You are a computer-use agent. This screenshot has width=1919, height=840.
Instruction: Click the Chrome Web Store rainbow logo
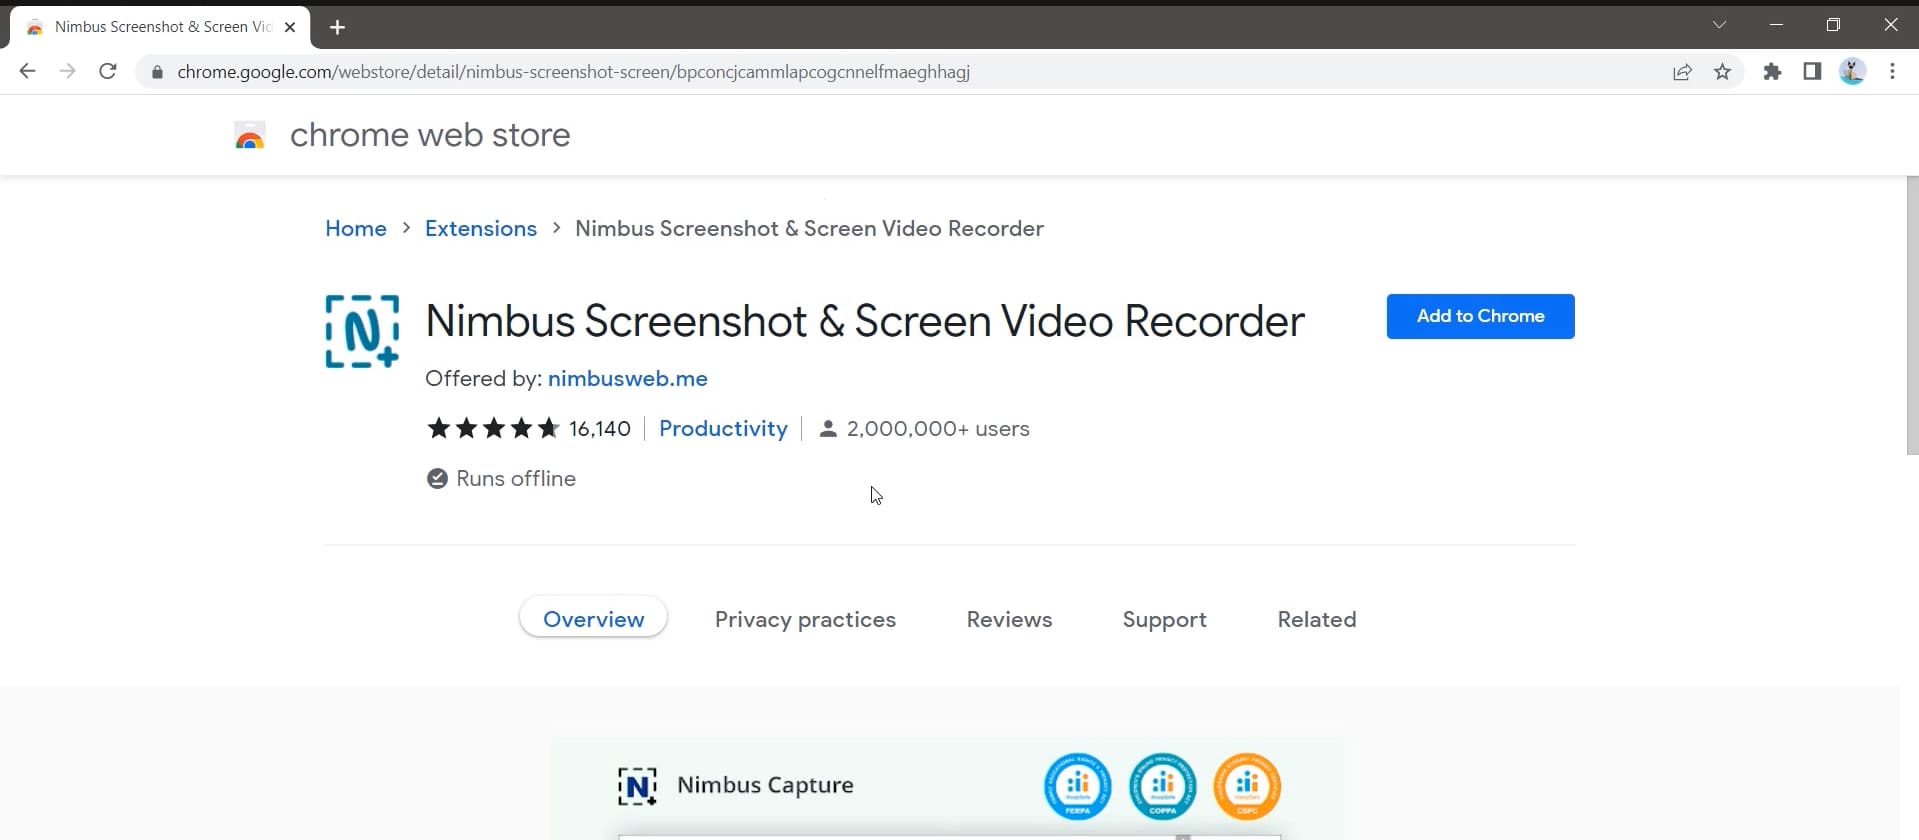(x=249, y=135)
